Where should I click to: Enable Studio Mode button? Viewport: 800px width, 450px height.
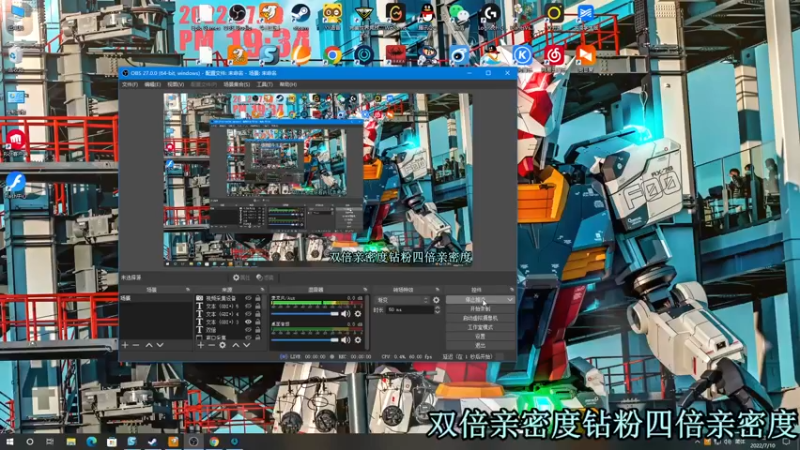[480, 327]
